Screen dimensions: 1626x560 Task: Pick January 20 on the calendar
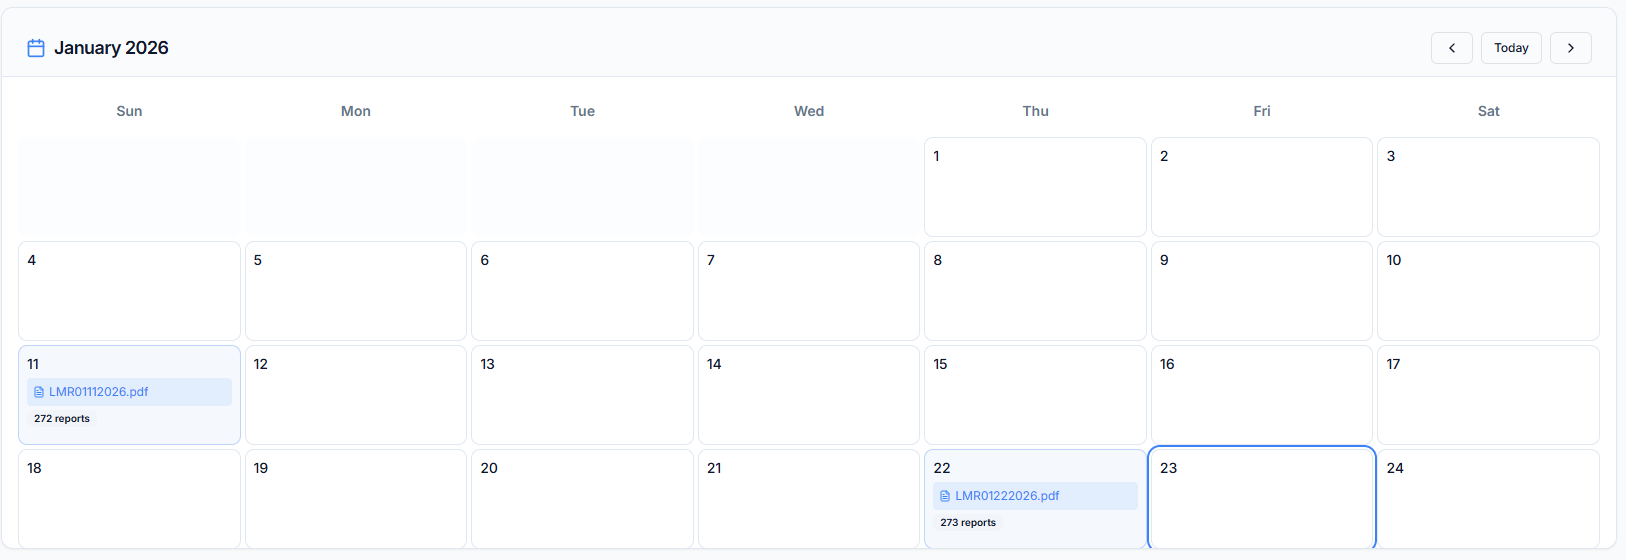pyautogui.click(x=582, y=499)
